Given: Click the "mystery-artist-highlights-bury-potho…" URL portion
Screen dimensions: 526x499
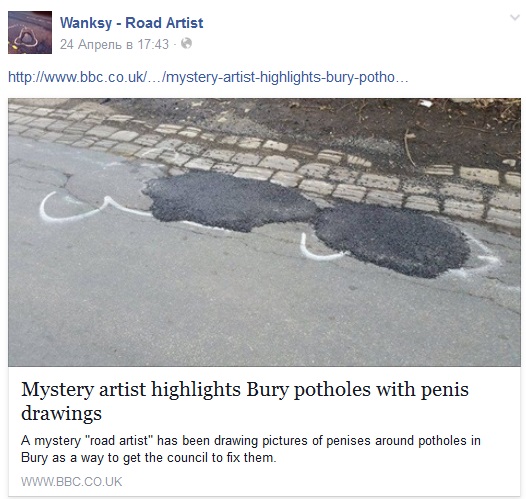Looking at the screenshot, I should pos(287,77).
